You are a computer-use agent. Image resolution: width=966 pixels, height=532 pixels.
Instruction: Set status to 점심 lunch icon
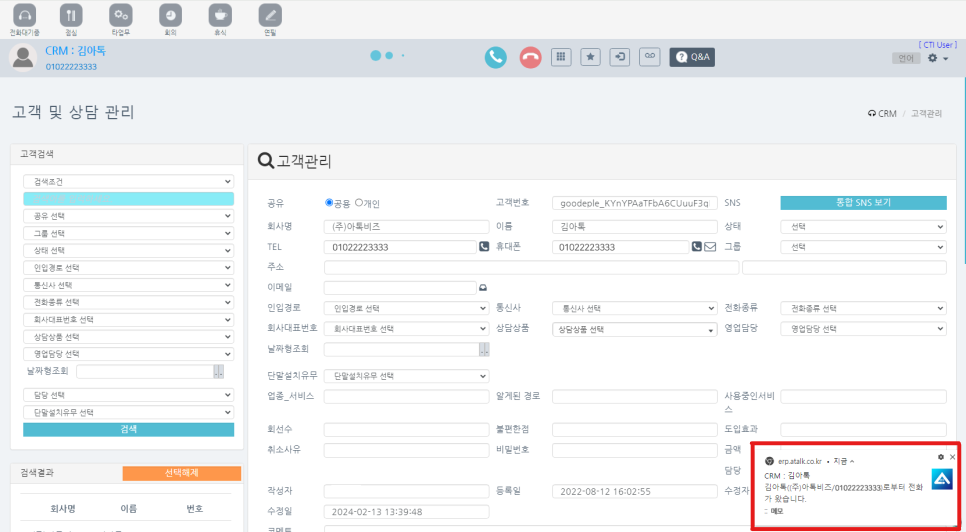tap(71, 15)
